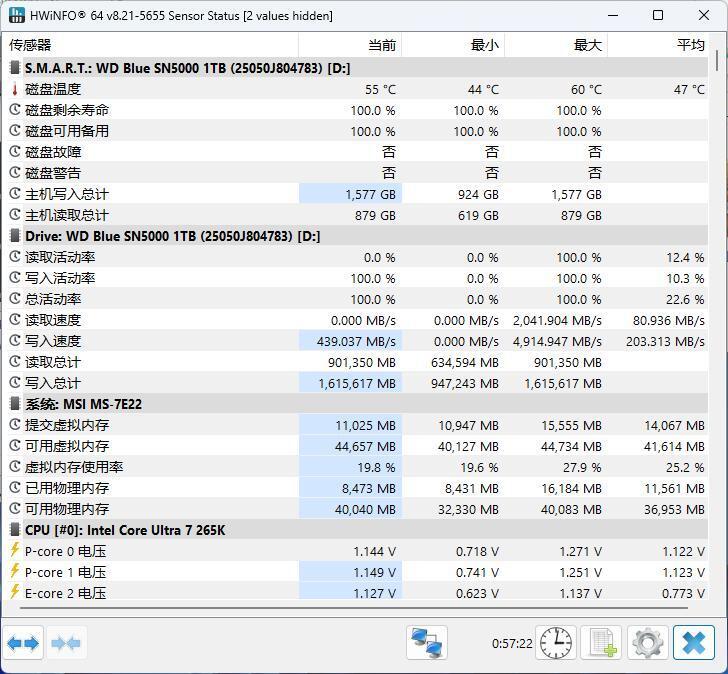Viewport: 728px width, 674px height.
Task: Select the 读取速度 row label
Action: pos(53,320)
